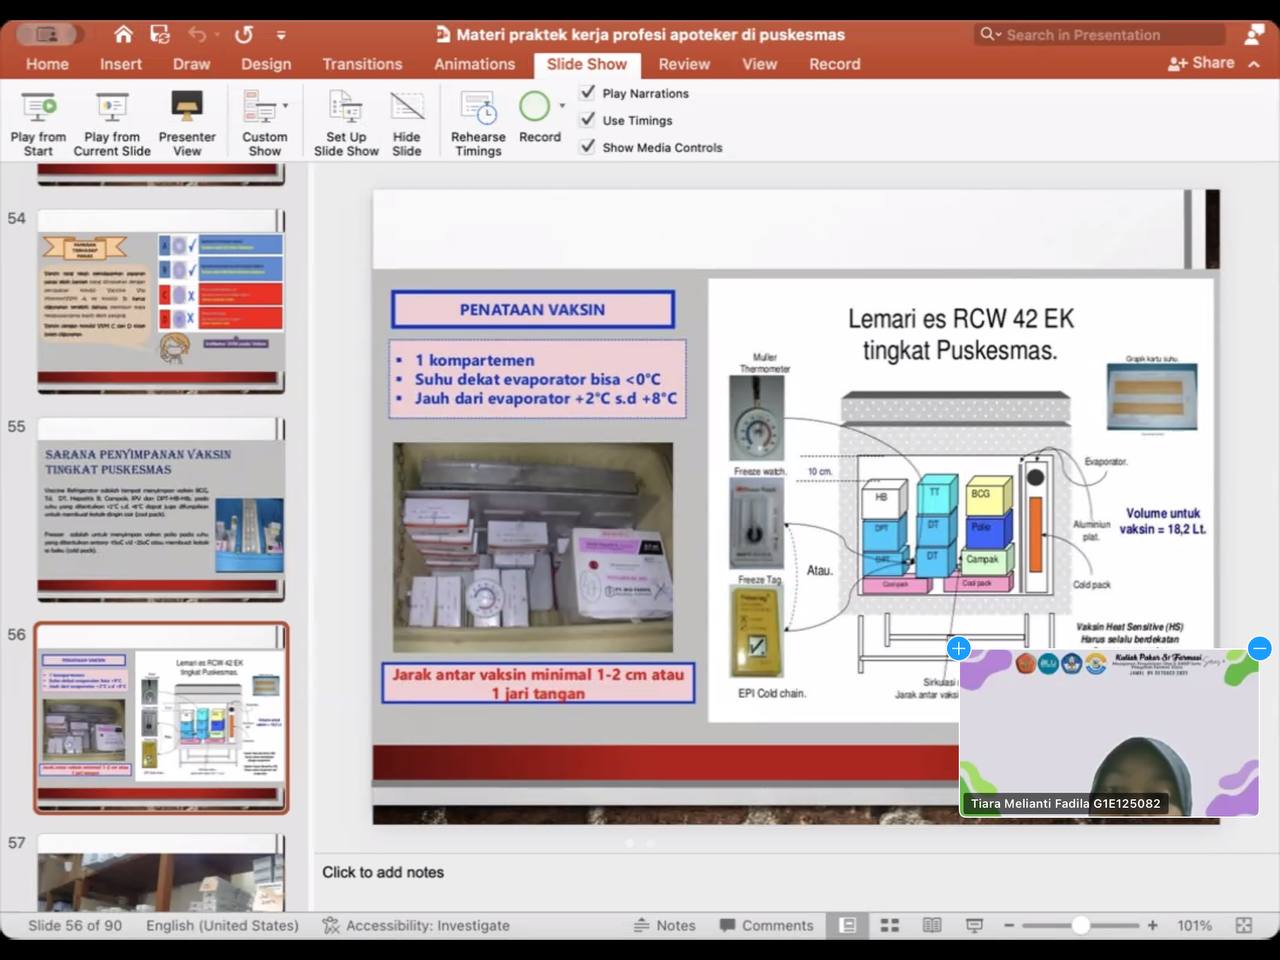This screenshot has height=960, width=1280.
Task: Select slide 55 thumbnail
Action: coord(161,508)
